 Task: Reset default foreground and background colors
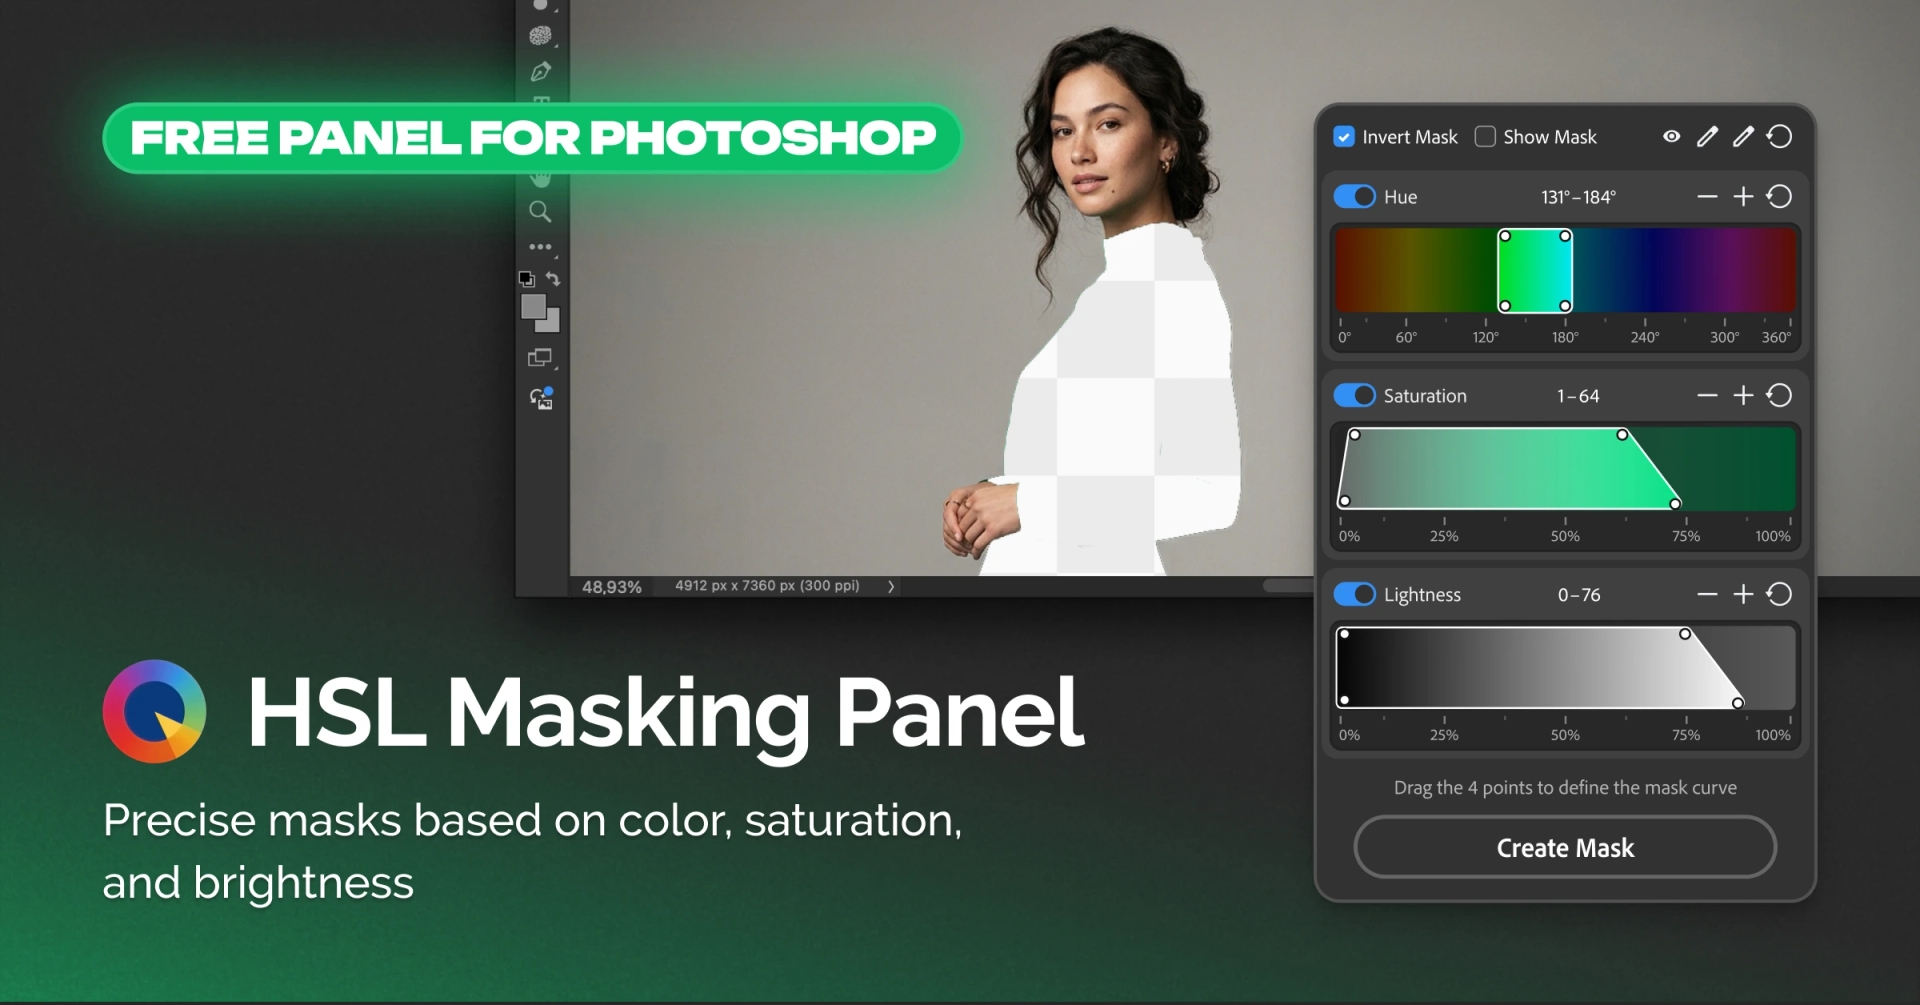point(526,279)
